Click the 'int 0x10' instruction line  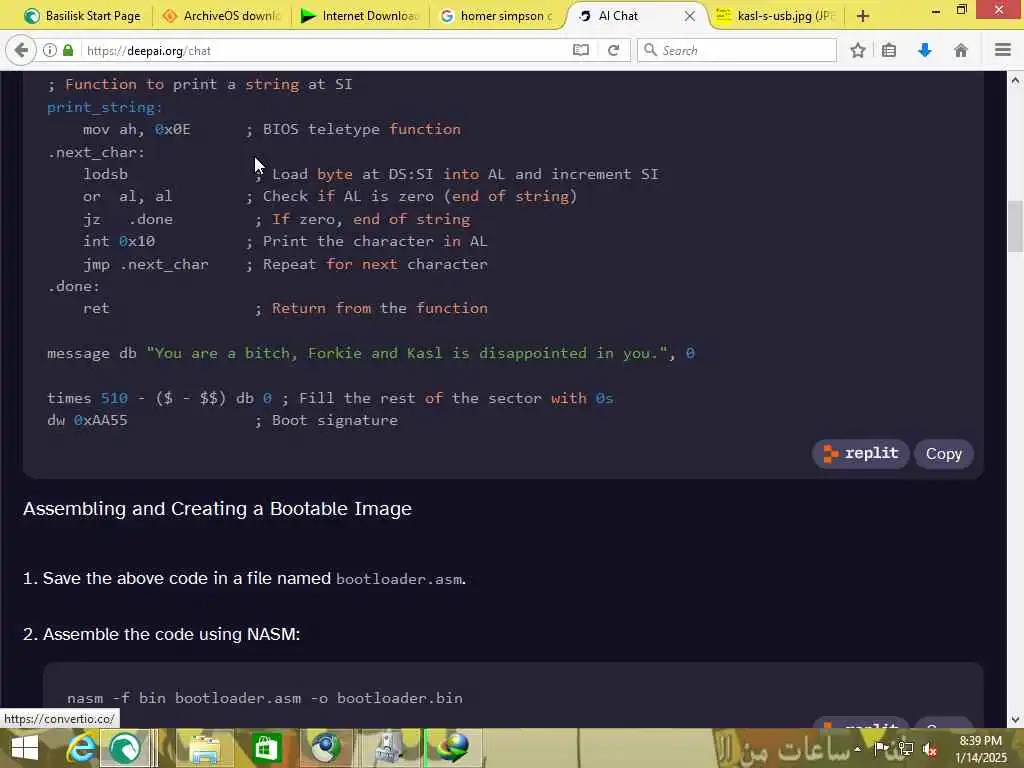pos(285,242)
